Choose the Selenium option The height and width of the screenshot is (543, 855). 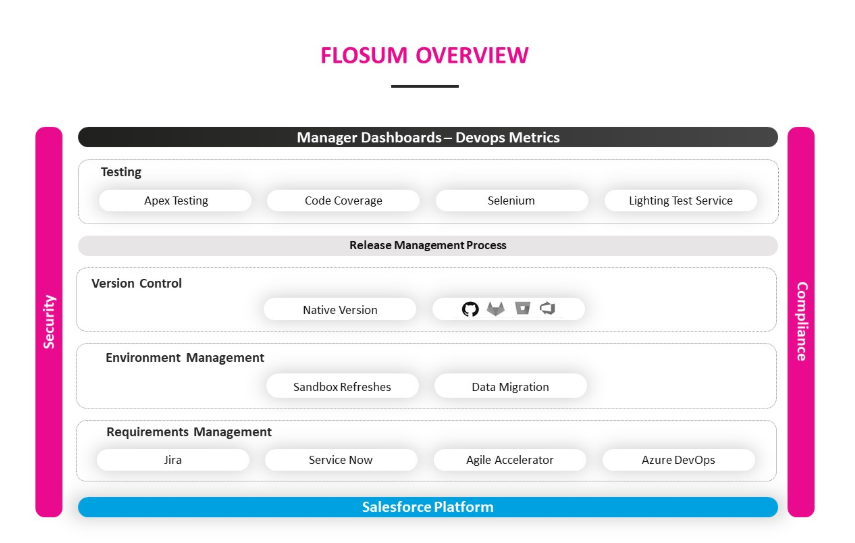[x=511, y=201]
